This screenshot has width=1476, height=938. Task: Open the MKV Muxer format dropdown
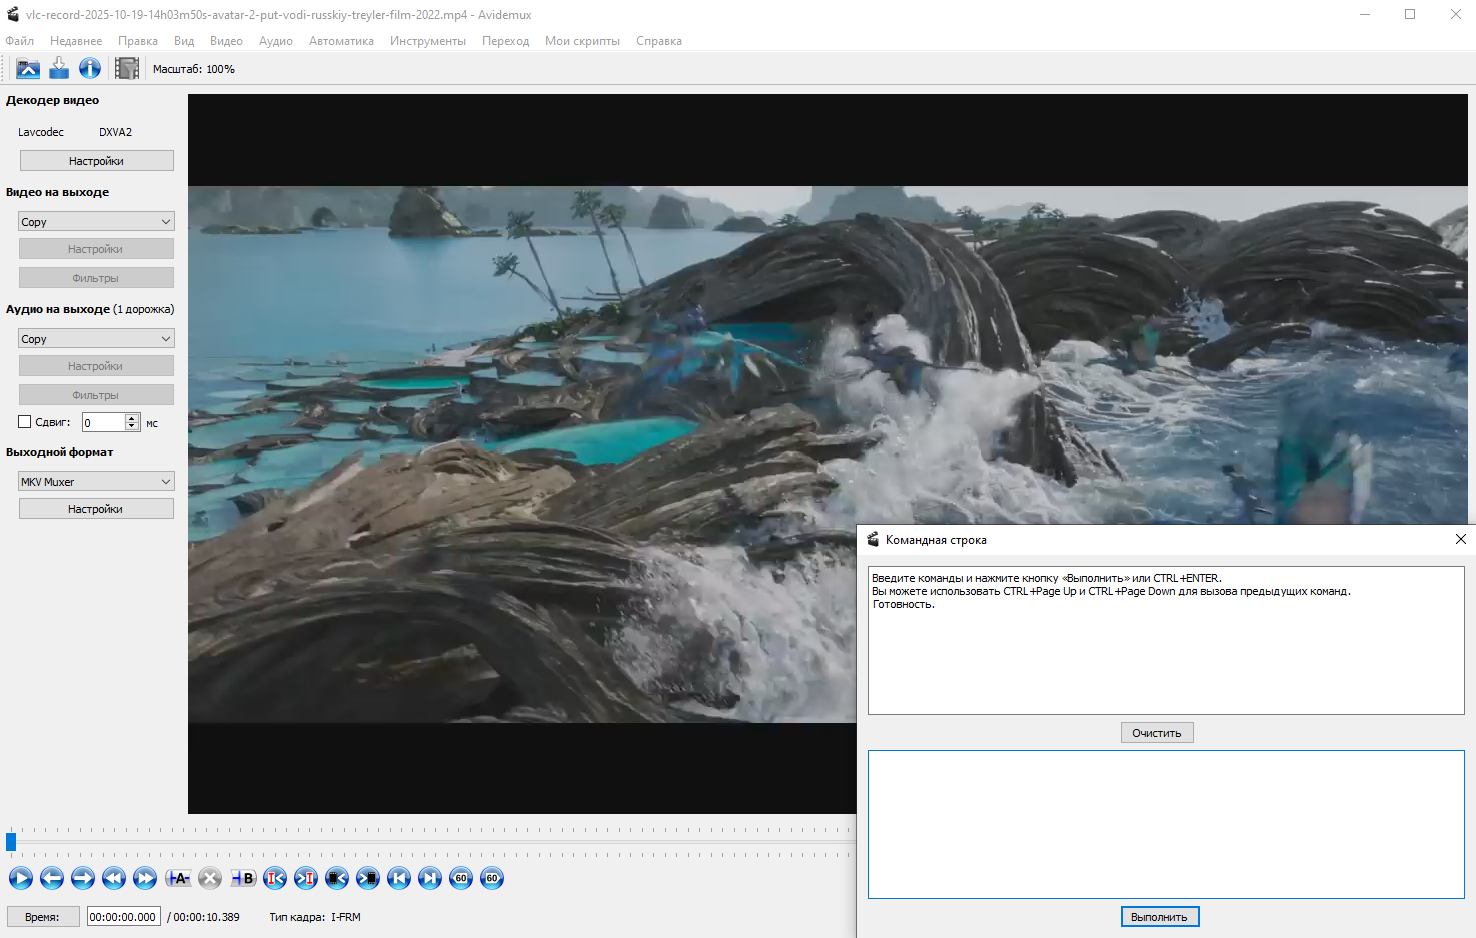(96, 482)
